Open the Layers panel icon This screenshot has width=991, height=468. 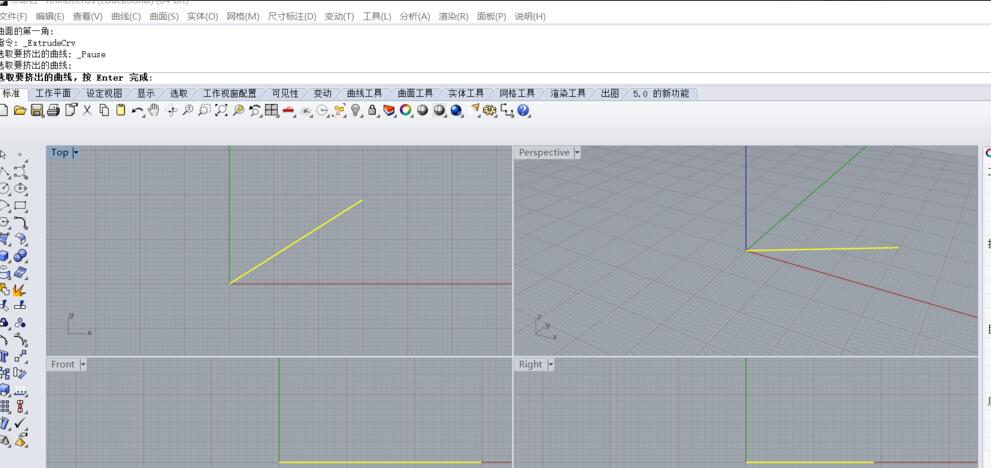coord(389,110)
